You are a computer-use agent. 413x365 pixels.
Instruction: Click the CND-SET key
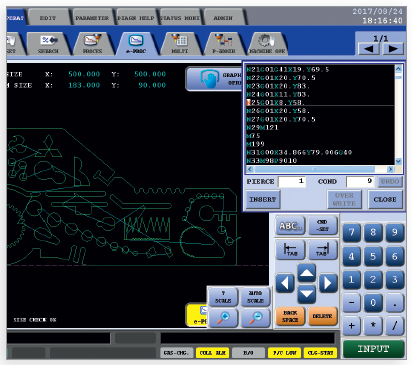[322, 226]
